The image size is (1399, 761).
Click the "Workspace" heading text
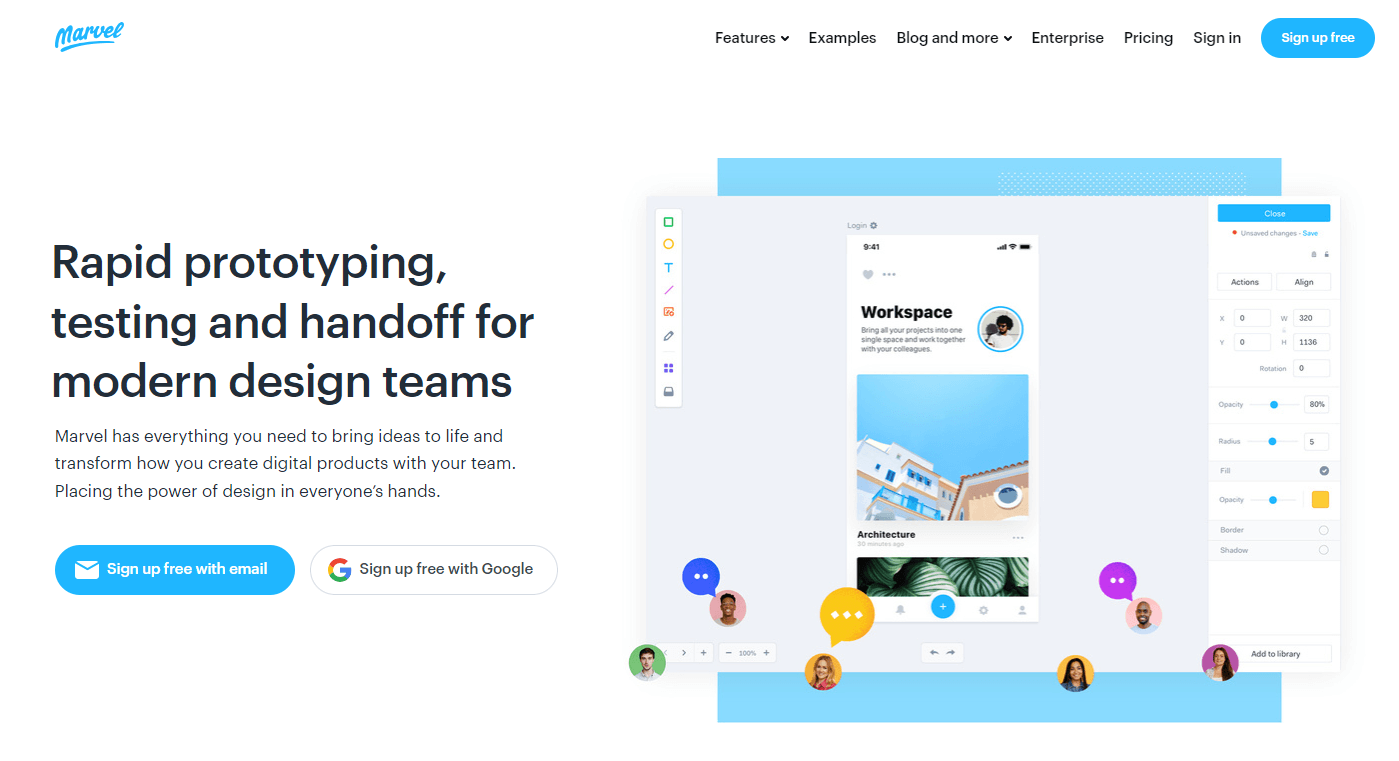pos(906,312)
